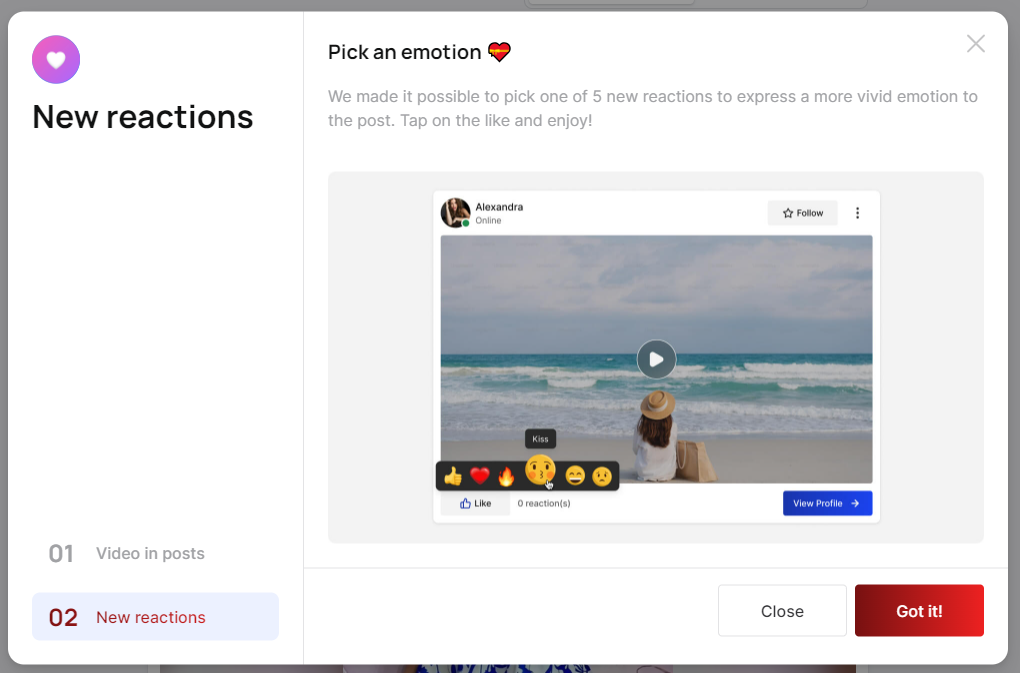The height and width of the screenshot is (673, 1020).
Task: Select the laughing face reaction emoji
Action: pyautogui.click(x=575, y=476)
